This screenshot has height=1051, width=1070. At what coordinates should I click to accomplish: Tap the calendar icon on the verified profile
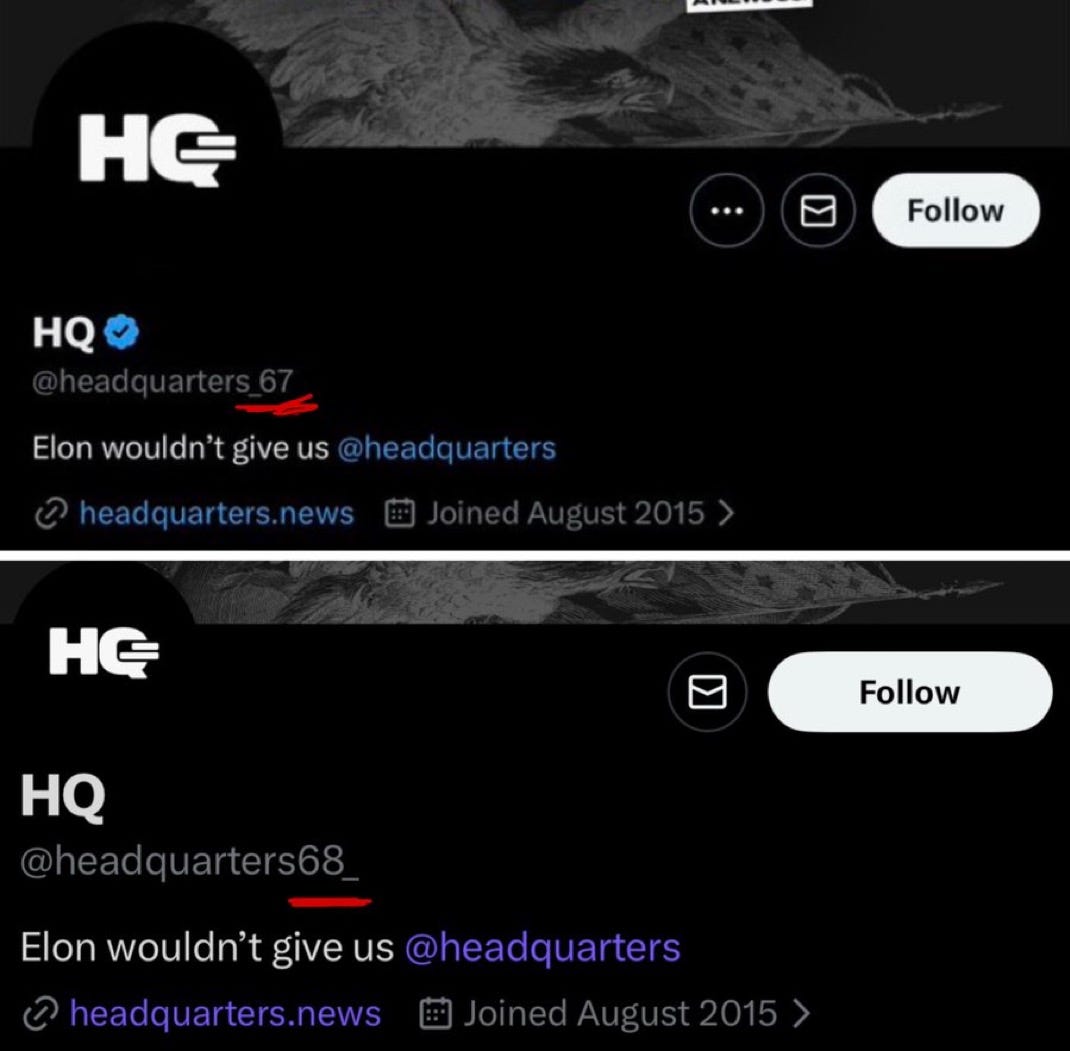399,513
